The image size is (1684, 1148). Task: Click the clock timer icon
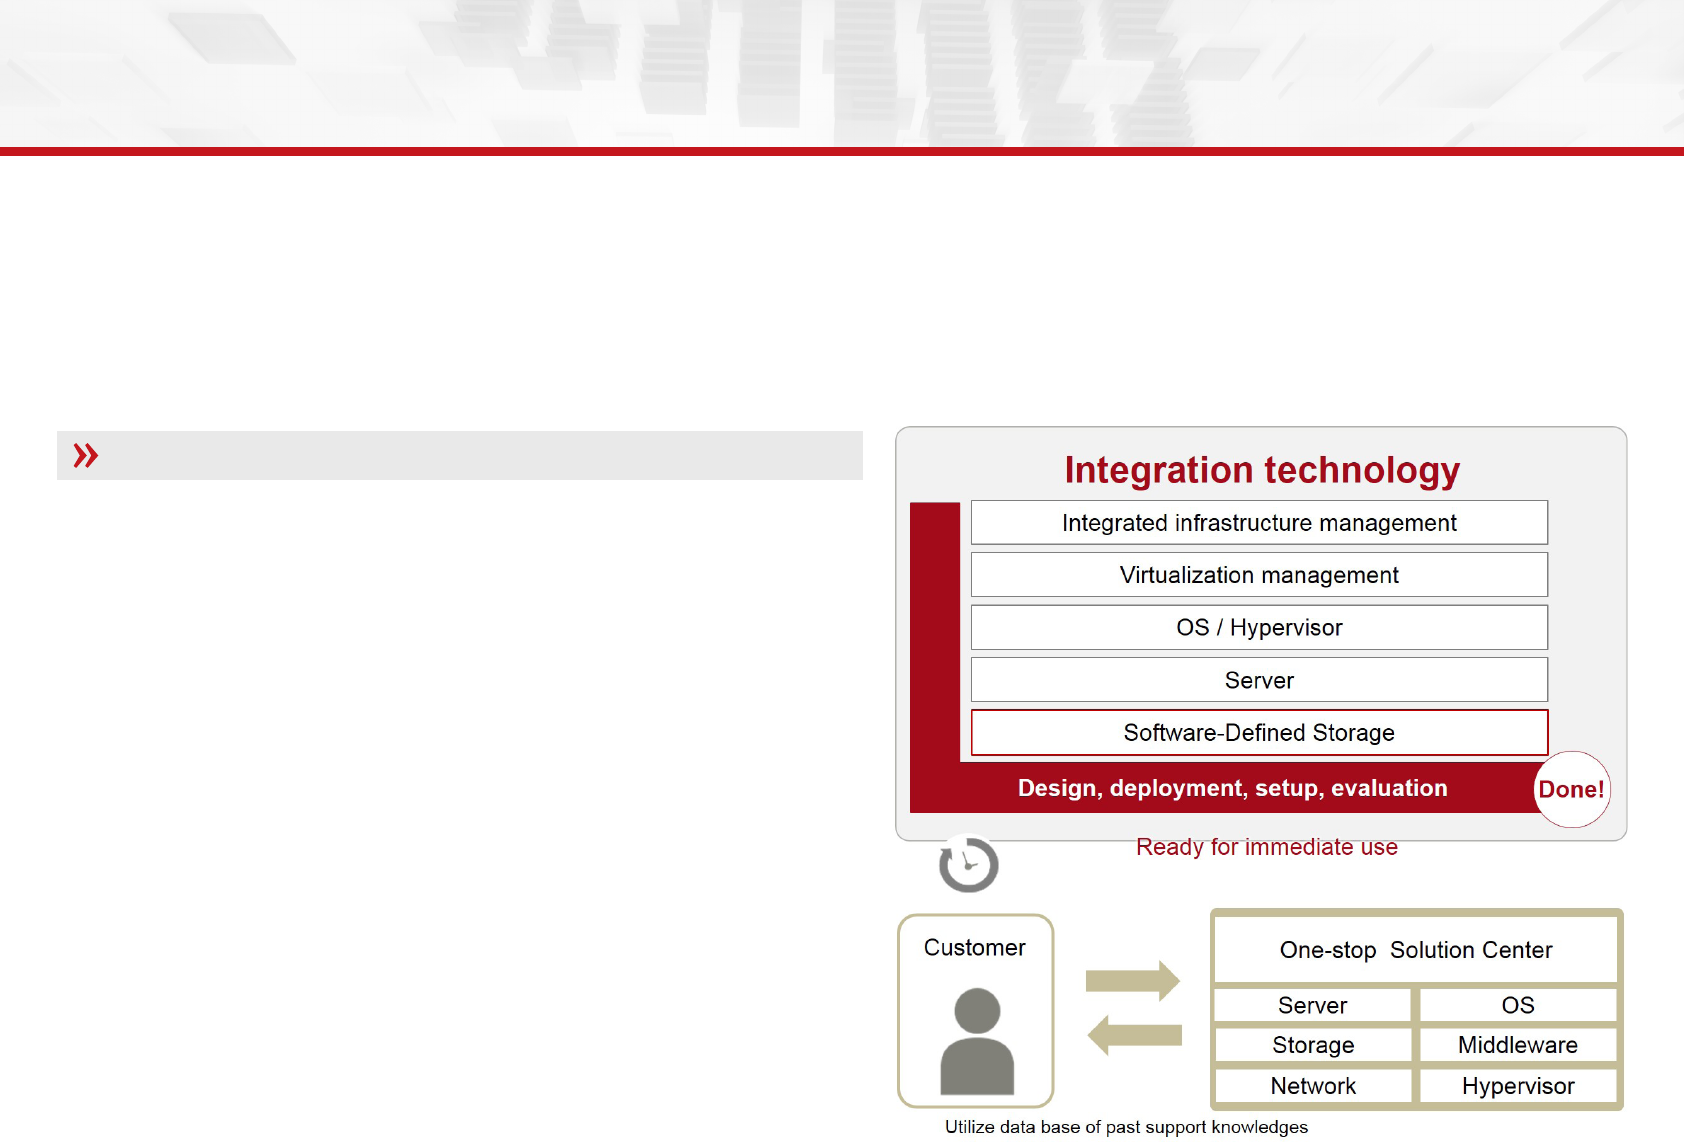(968, 864)
